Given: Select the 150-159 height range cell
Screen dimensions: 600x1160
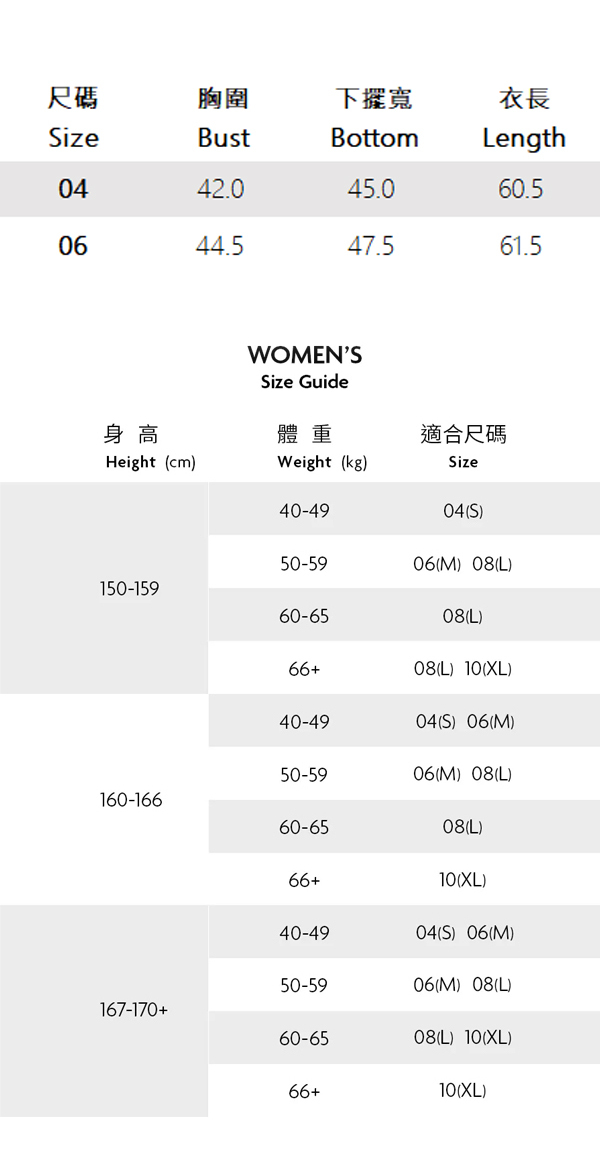Looking at the screenshot, I should tap(129, 589).
